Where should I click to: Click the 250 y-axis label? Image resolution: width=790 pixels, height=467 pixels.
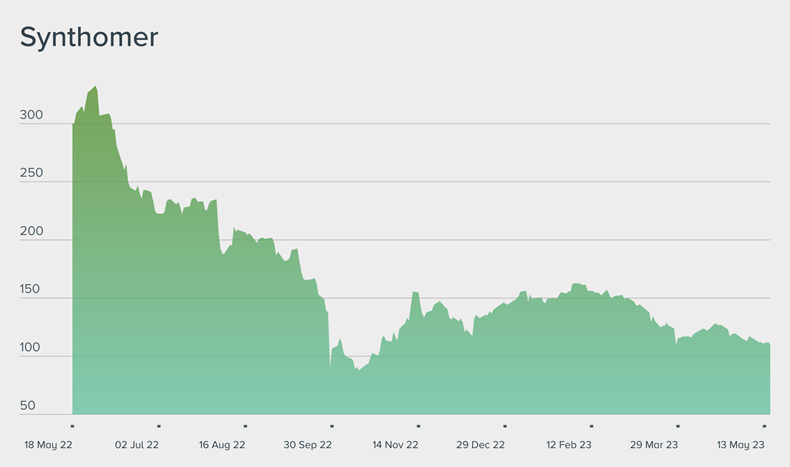tap(31, 173)
